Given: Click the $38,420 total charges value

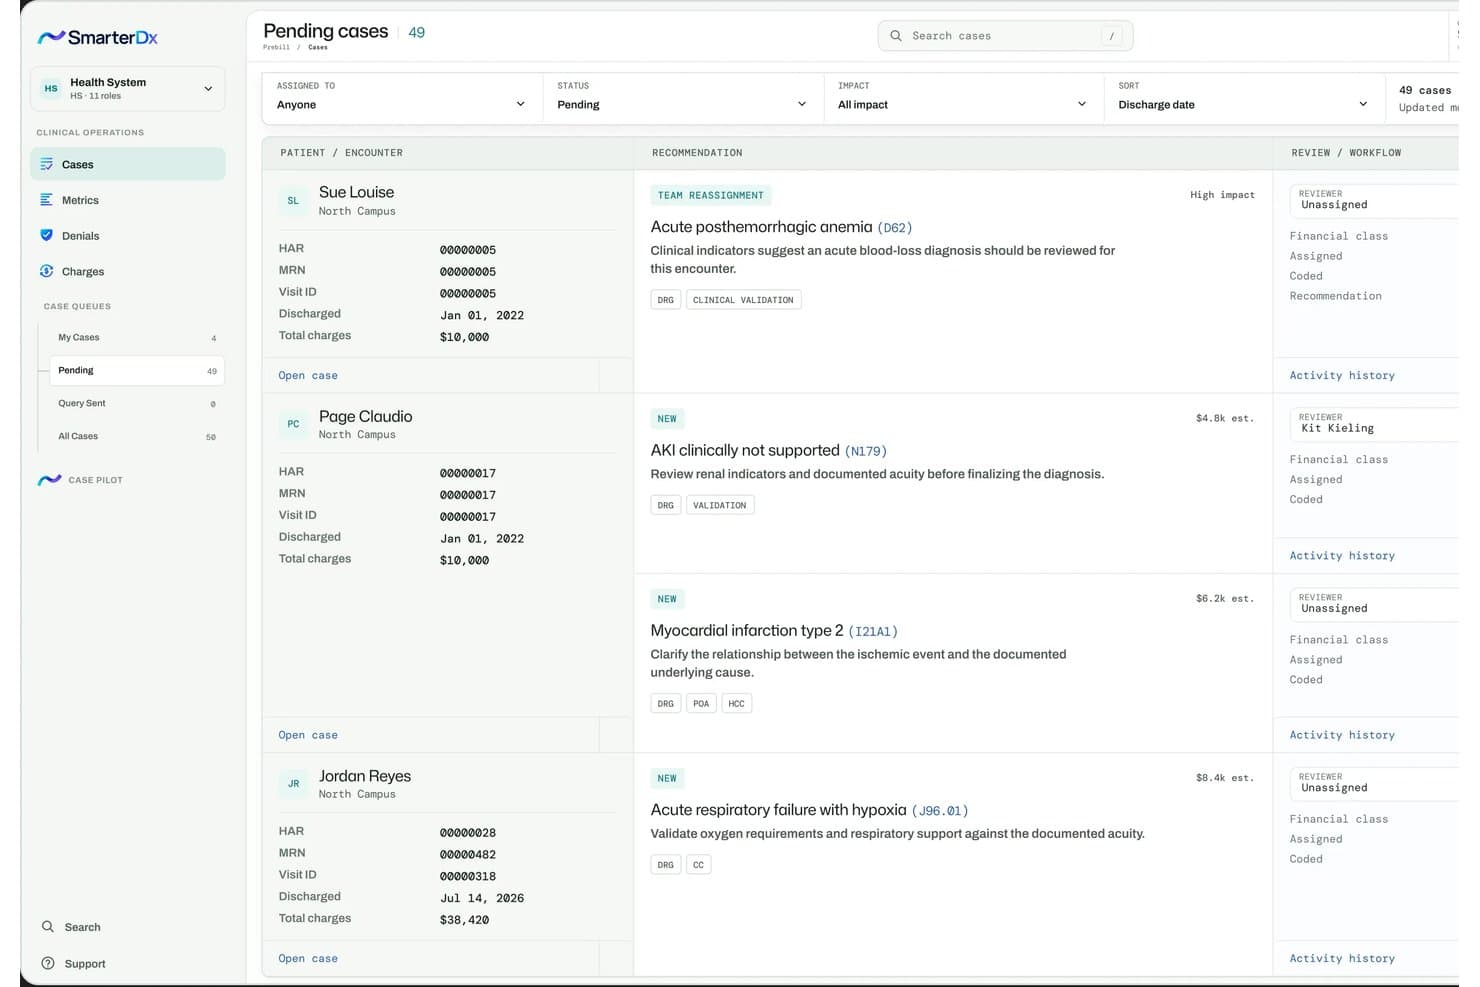Looking at the screenshot, I should [x=464, y=920].
